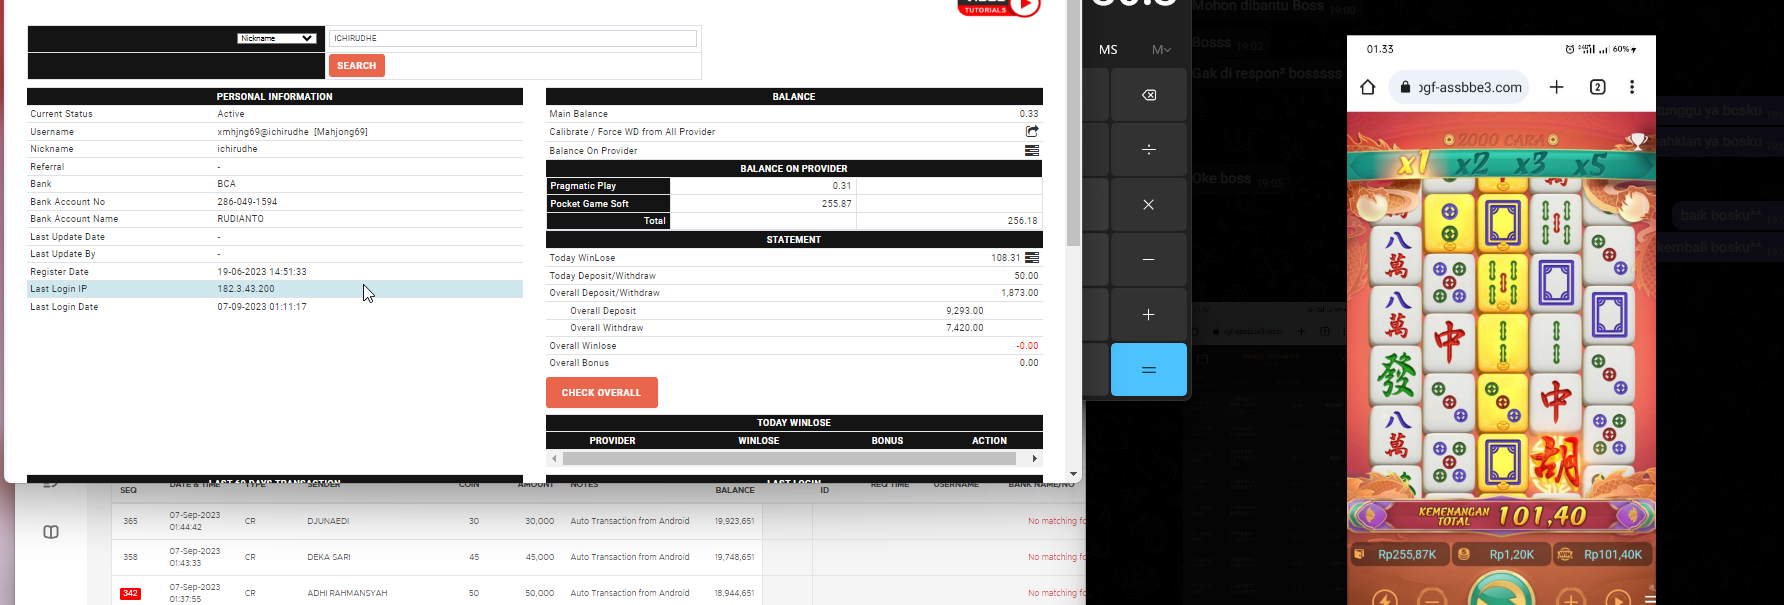The height and width of the screenshot is (605, 1784).
Task: Click Register Date value 19-06-2023 14:51:33
Action: click(262, 272)
